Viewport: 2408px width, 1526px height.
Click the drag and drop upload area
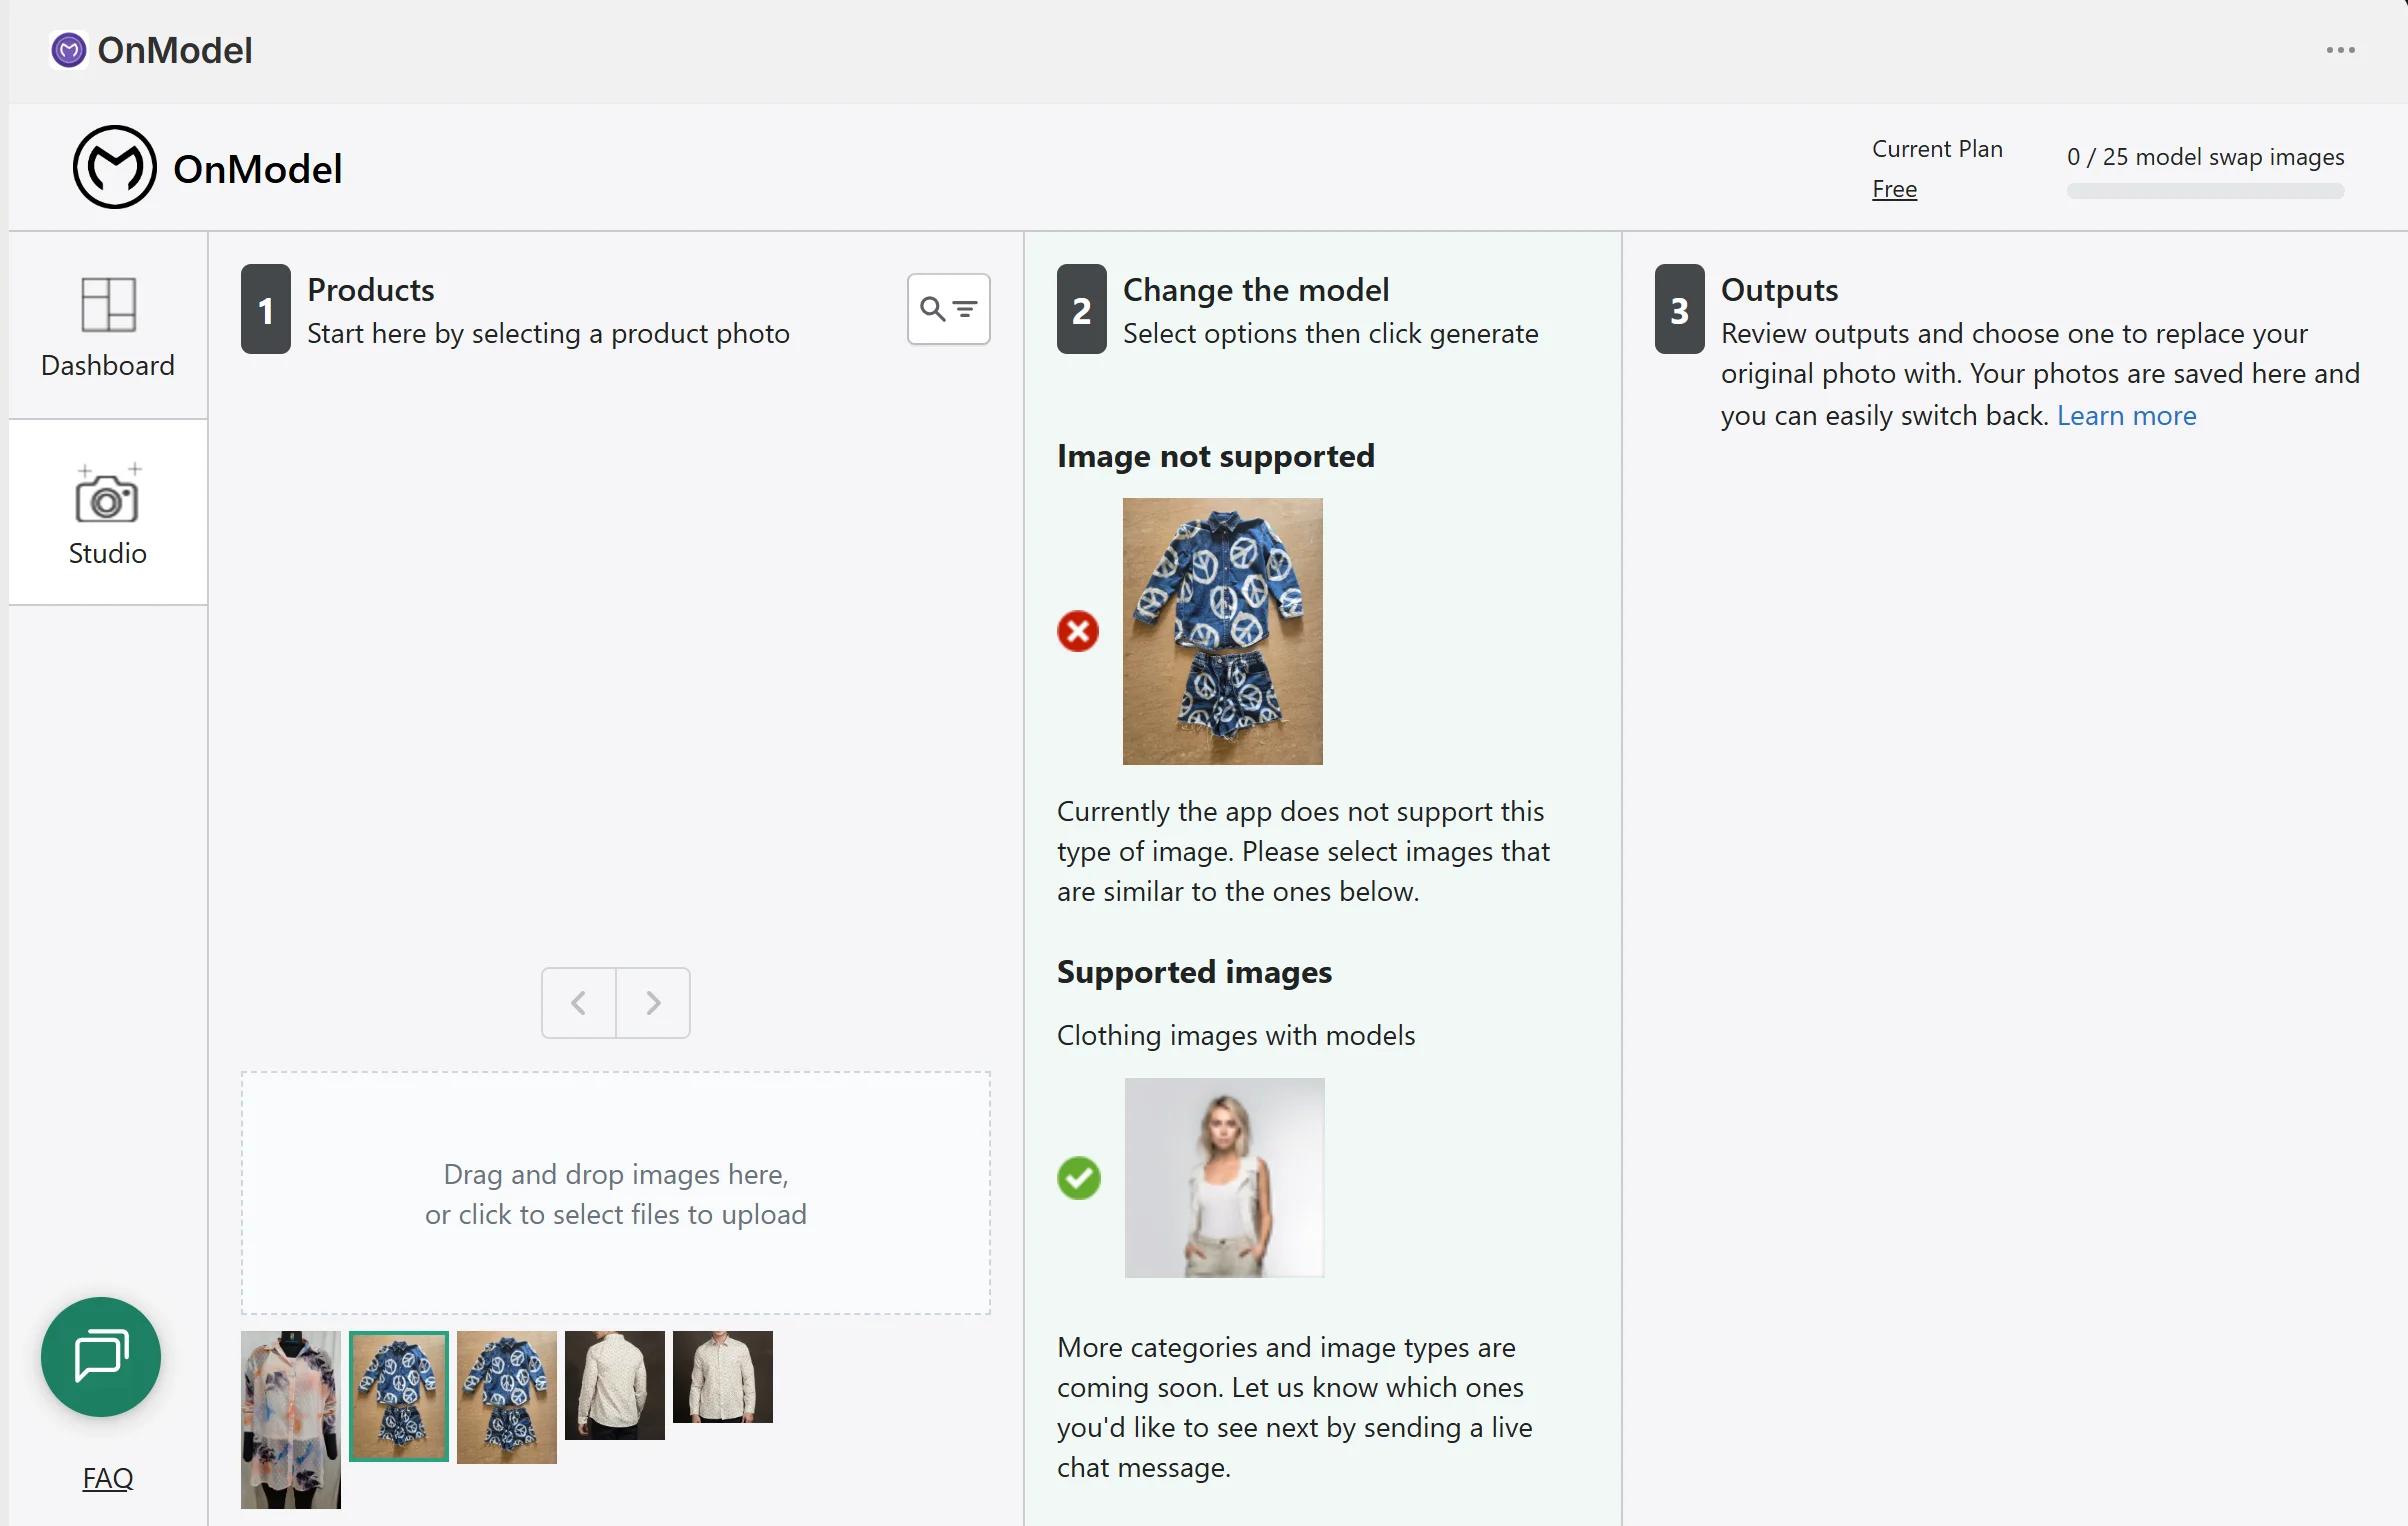point(616,1193)
